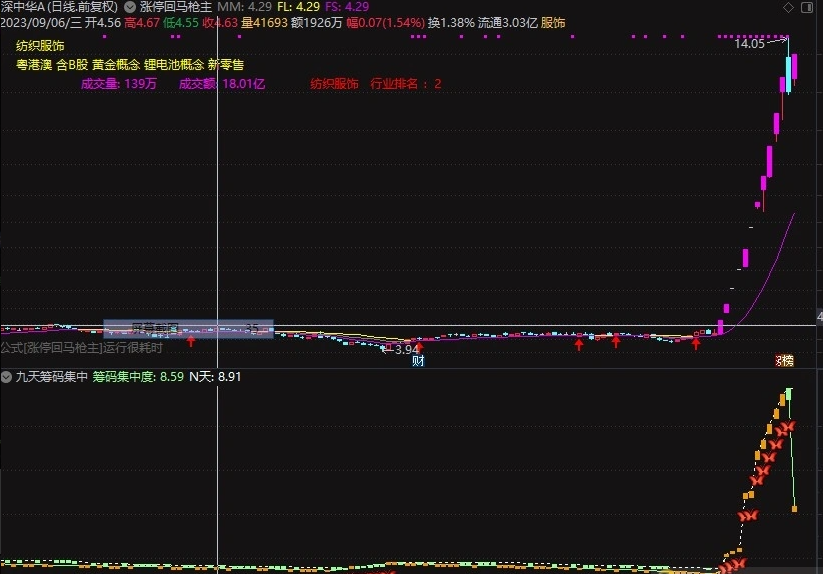Click the 纺织服饰 yellow industry label
823x574 pixels.
tap(40, 46)
